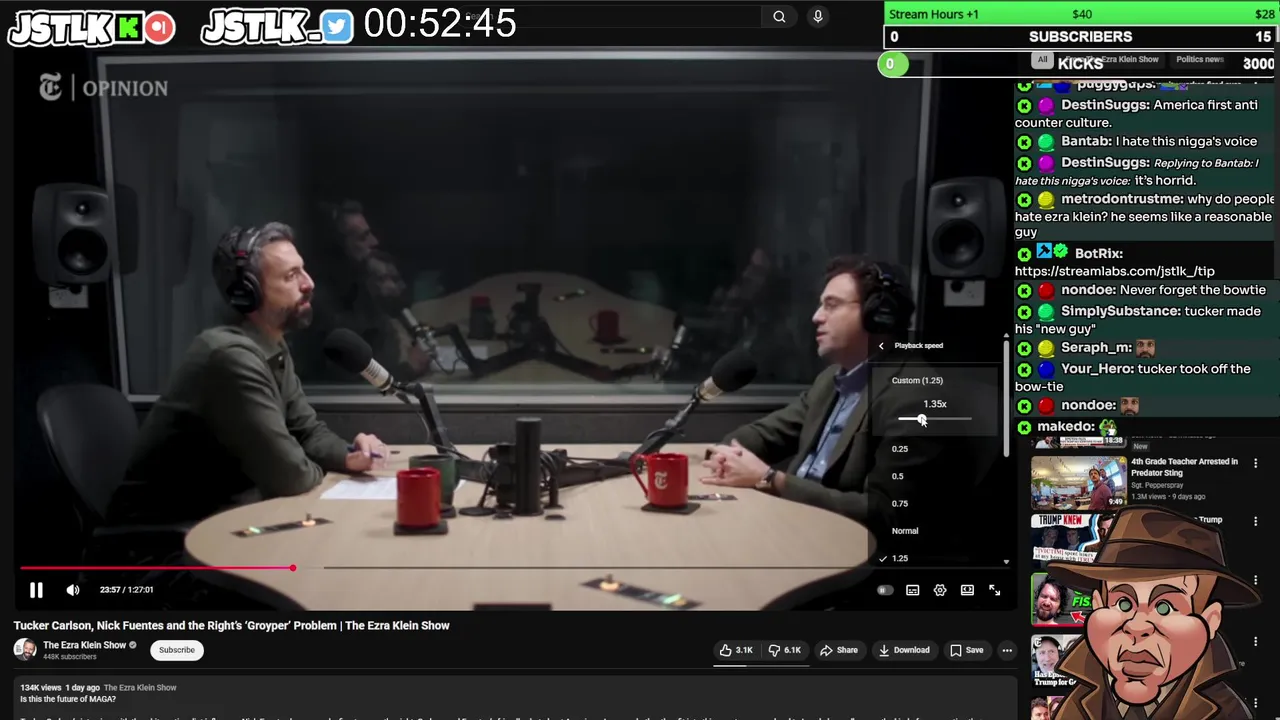The width and height of the screenshot is (1280, 720).
Task: Click The Ezra Klein Show link in description
Action: coord(140,688)
